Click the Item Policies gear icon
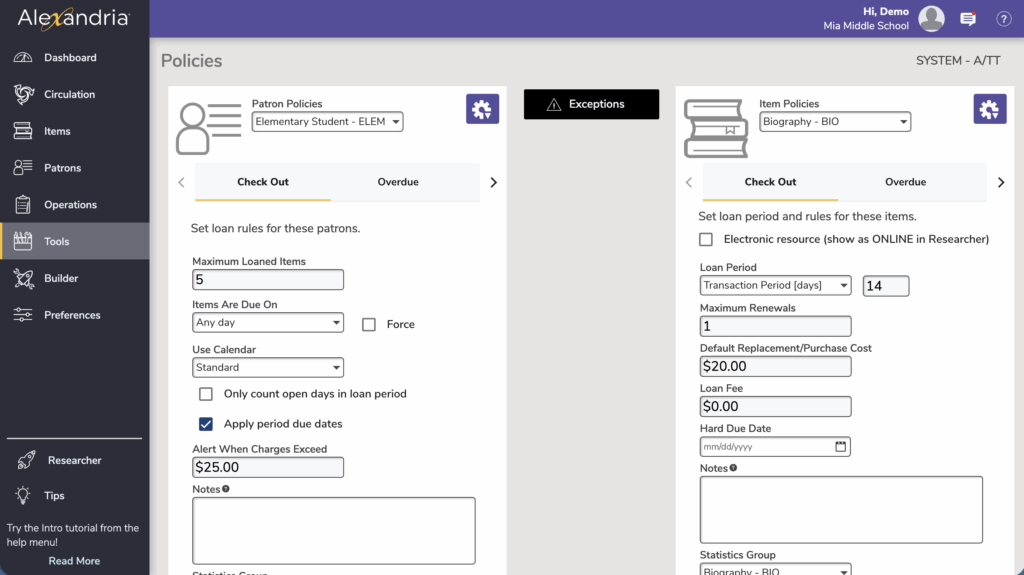The image size is (1024, 575). [990, 109]
